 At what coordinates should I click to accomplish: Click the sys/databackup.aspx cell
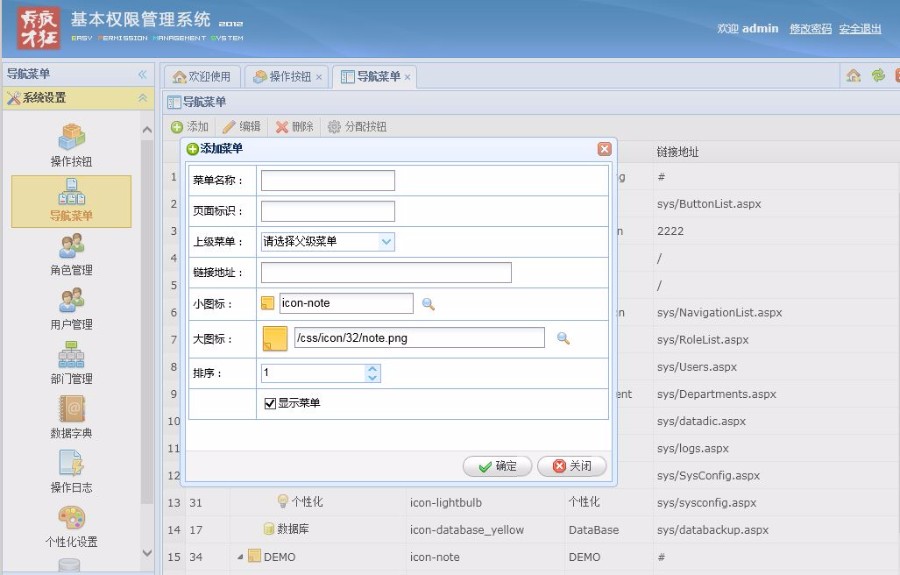(712, 530)
